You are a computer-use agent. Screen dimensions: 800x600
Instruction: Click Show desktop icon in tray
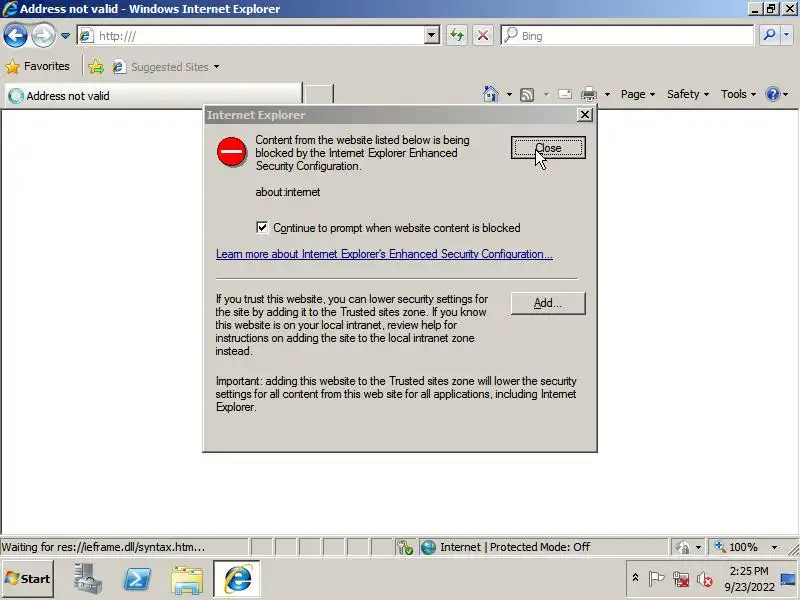point(789,579)
